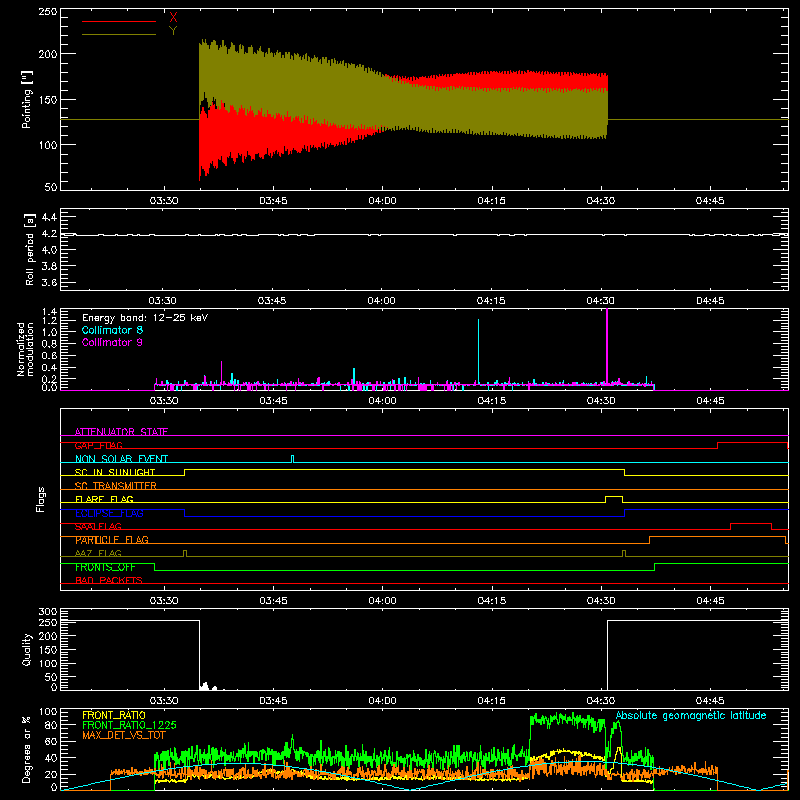Click the SAA_FLAG raised segment near 04:50
Image resolution: width=800 pixels, height=800 pixels.
coord(751,526)
